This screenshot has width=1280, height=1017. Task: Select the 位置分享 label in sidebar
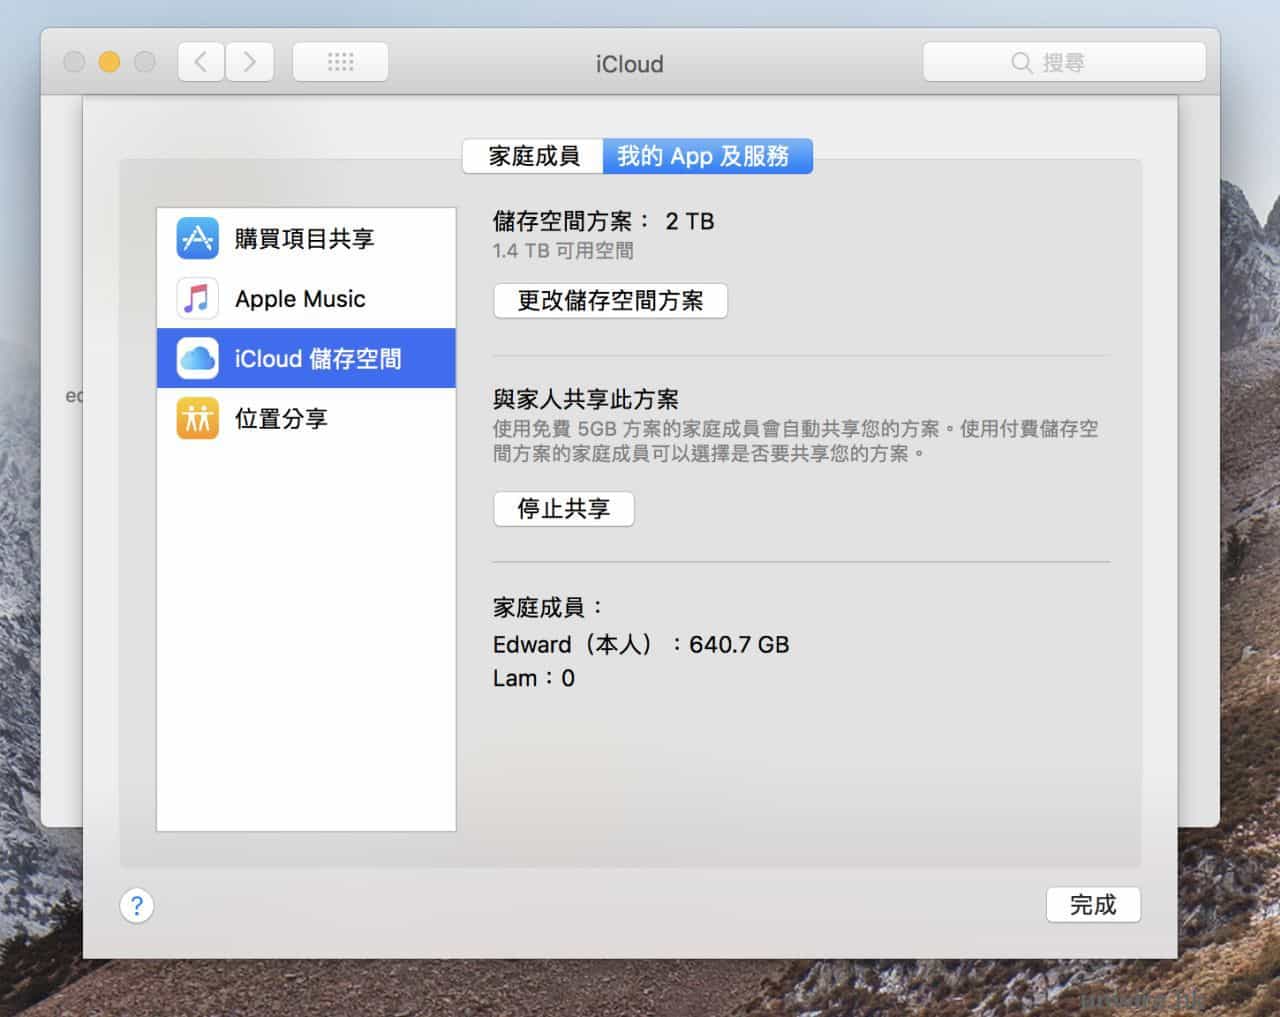281,418
